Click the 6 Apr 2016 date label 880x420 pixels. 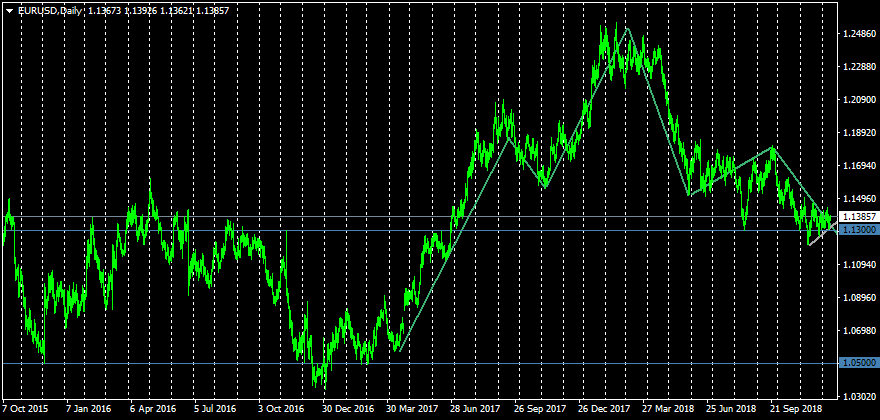pyautogui.click(x=152, y=409)
